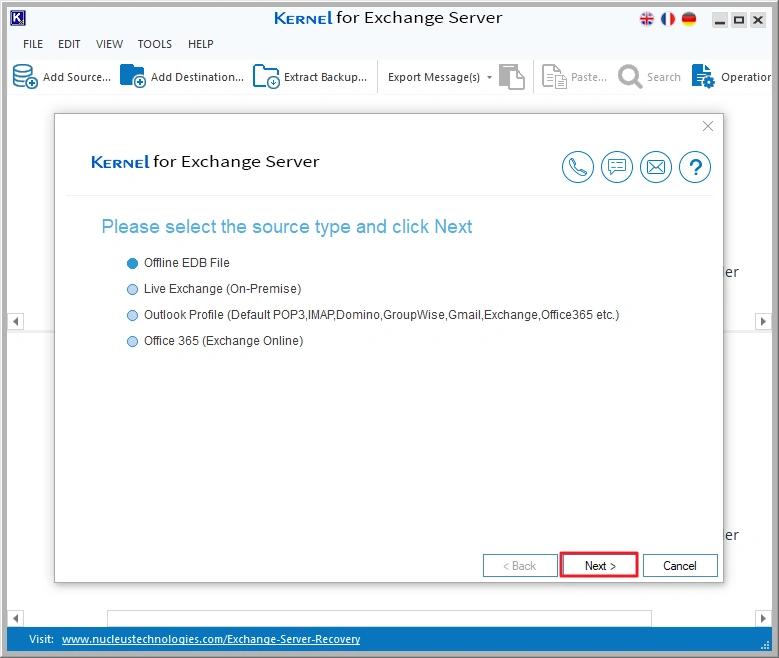Click the Add Source... label
Screen dimensions: 779x658
(77, 78)
